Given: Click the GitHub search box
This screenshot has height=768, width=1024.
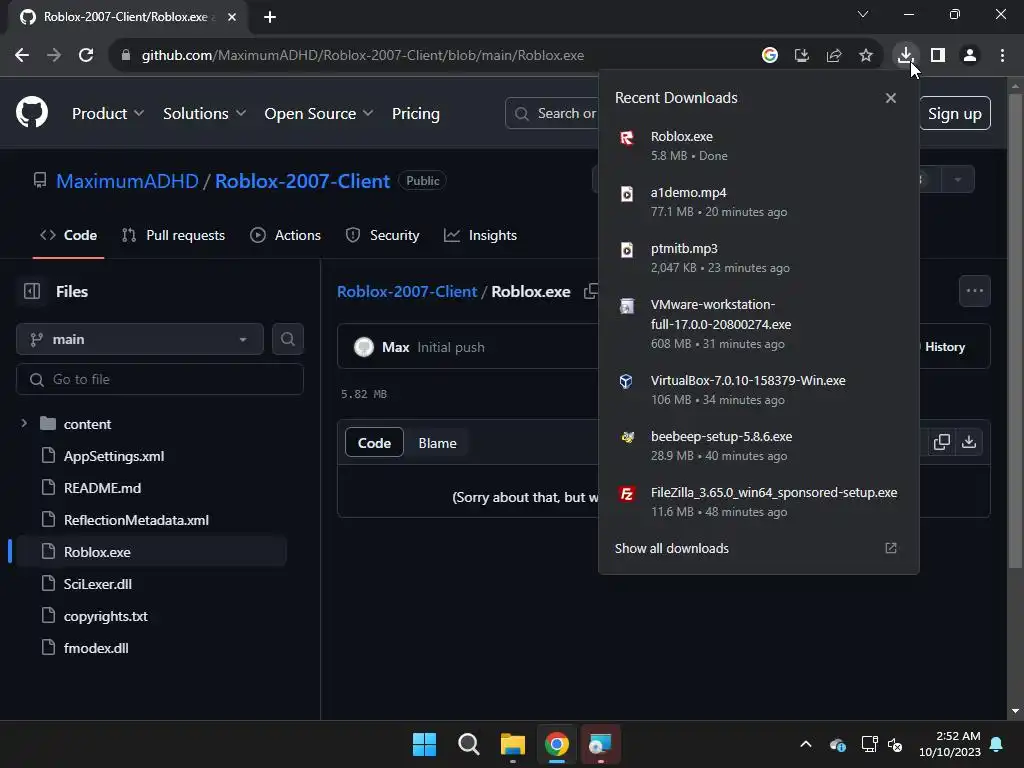Looking at the screenshot, I should coord(552,114).
